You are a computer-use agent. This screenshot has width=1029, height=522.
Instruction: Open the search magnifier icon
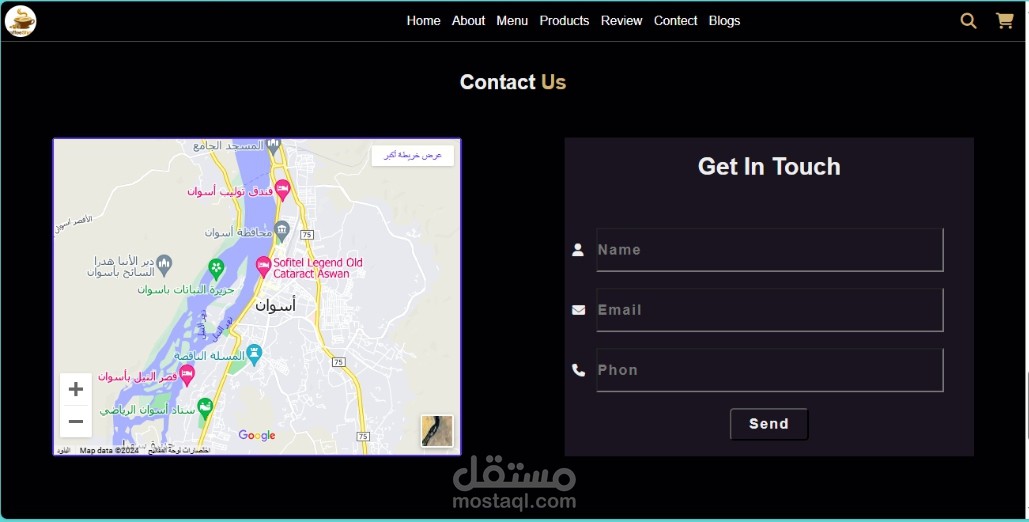point(968,21)
